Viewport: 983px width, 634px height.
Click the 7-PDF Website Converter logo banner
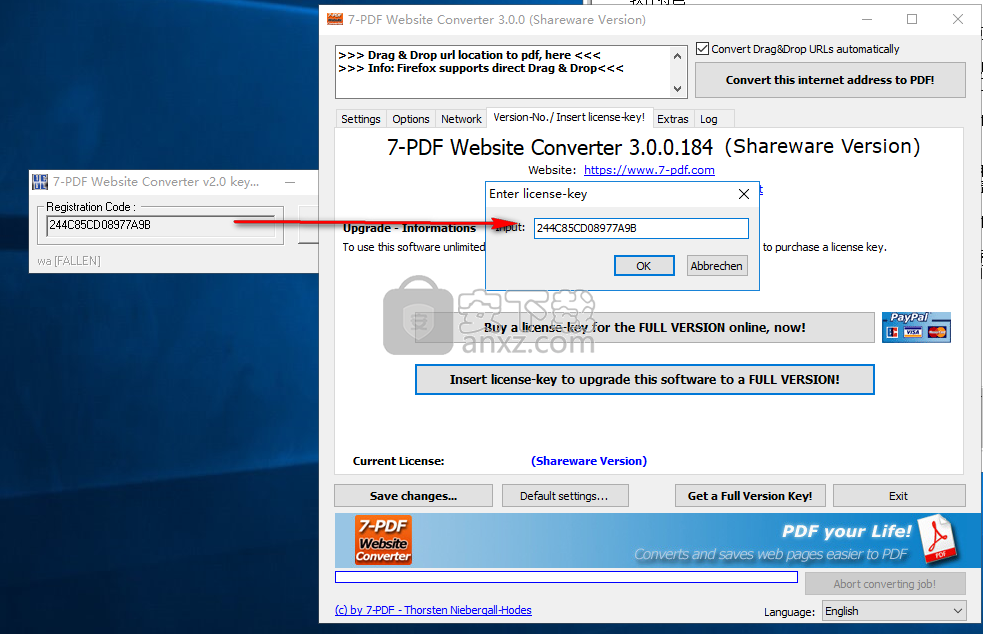click(383, 540)
